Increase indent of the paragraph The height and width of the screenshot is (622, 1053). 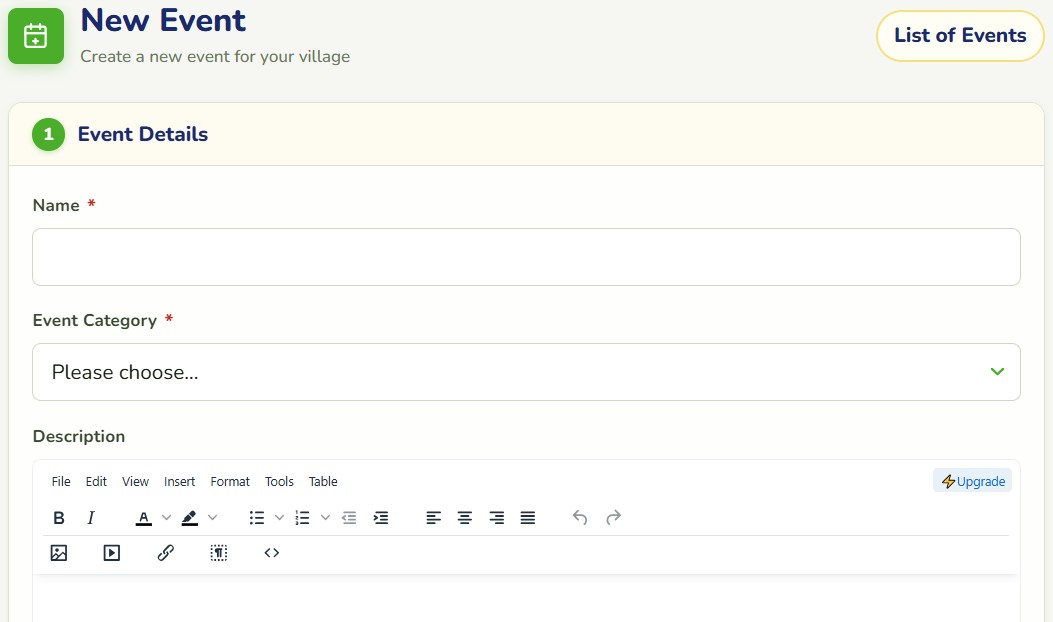(381, 518)
